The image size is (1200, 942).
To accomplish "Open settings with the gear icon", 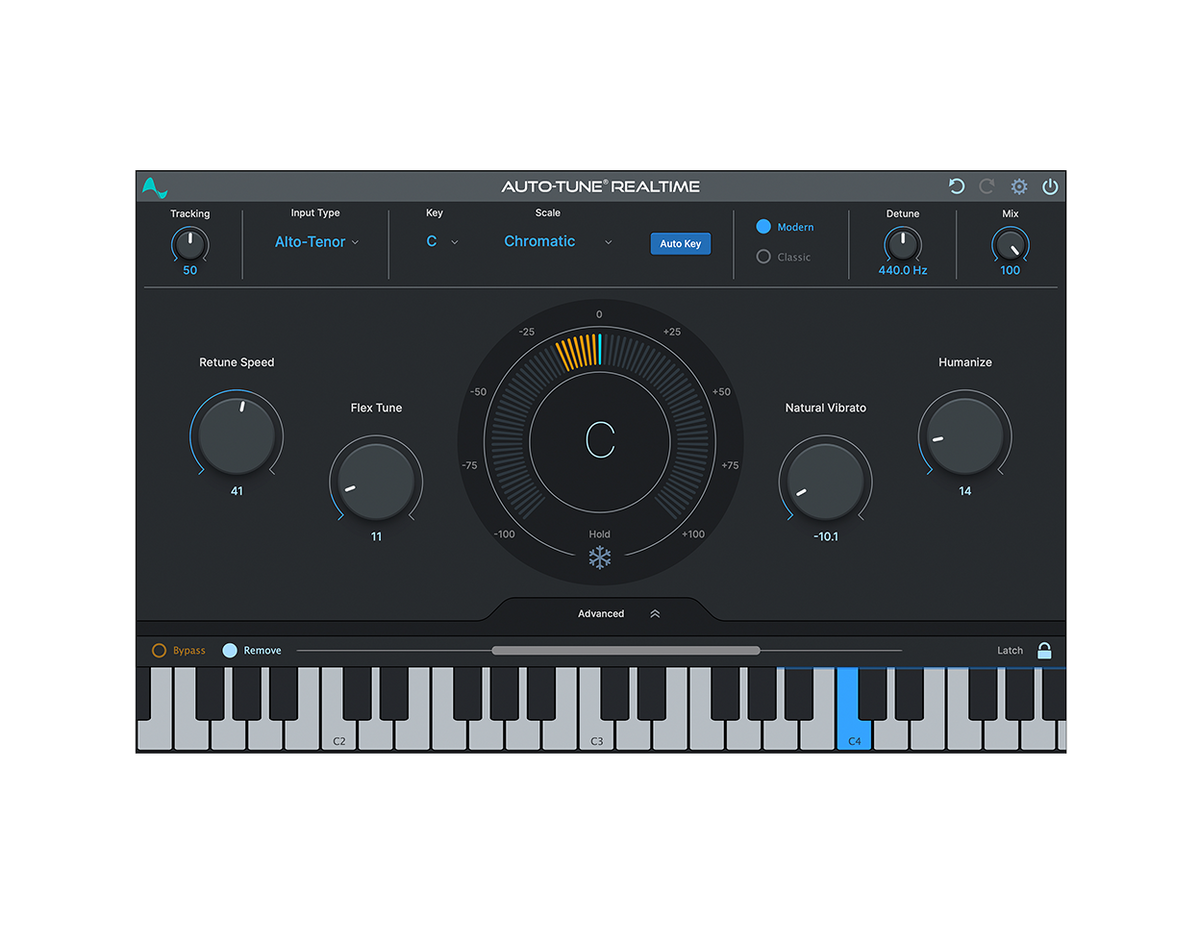I will (1019, 187).
